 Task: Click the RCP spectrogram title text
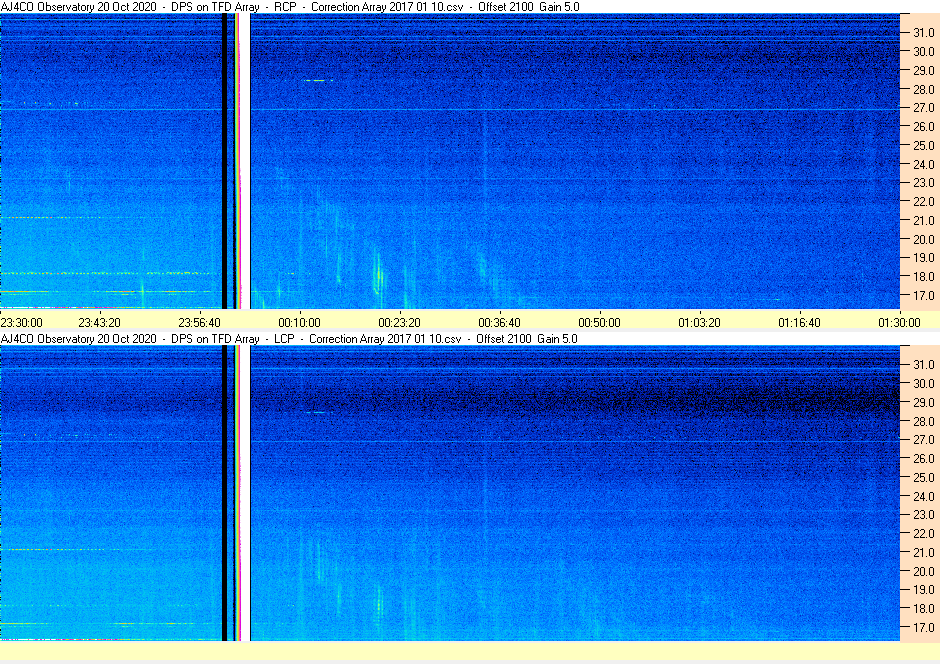tap(290, 7)
